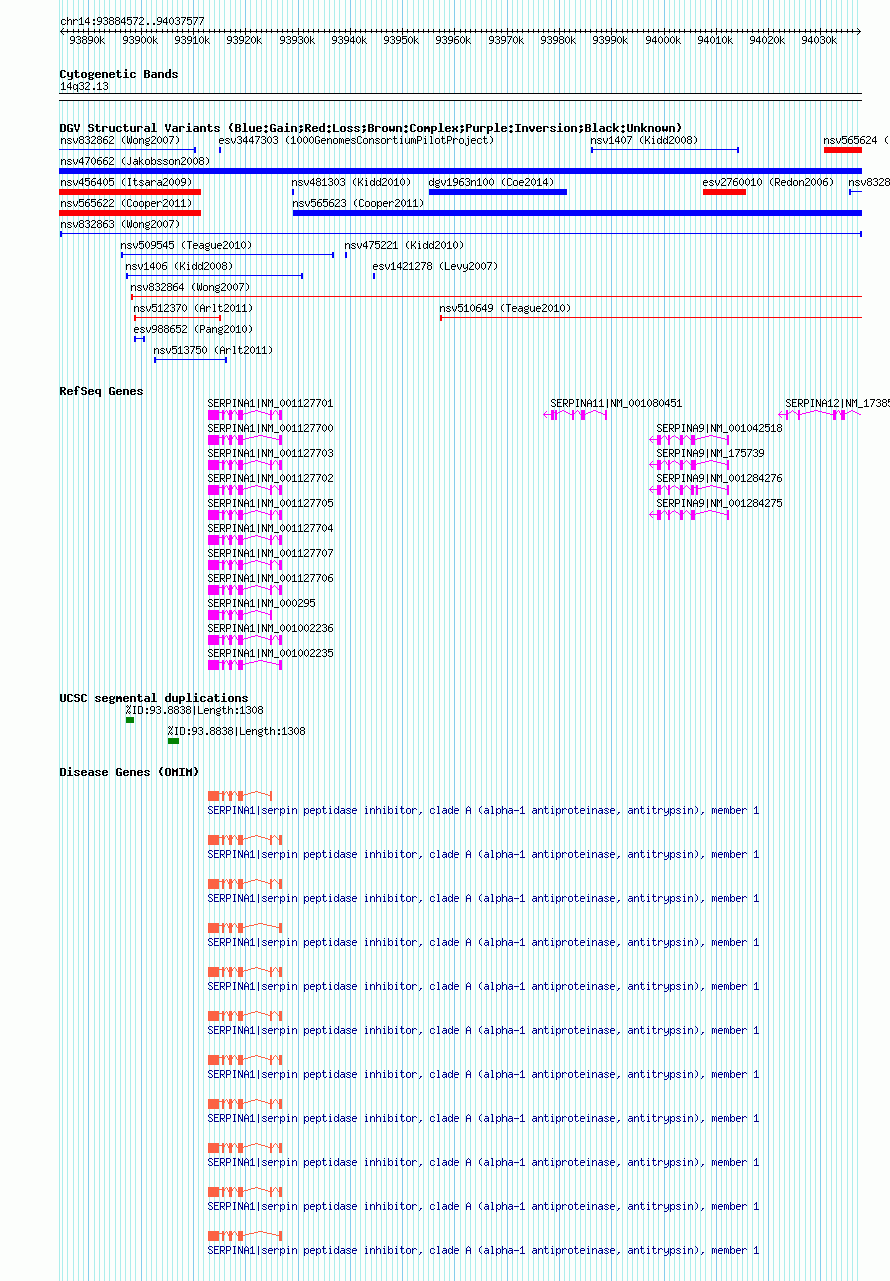Select variant nsv1406 (Kidd2008)
This screenshot has height=1281, width=890.
(x=179, y=267)
